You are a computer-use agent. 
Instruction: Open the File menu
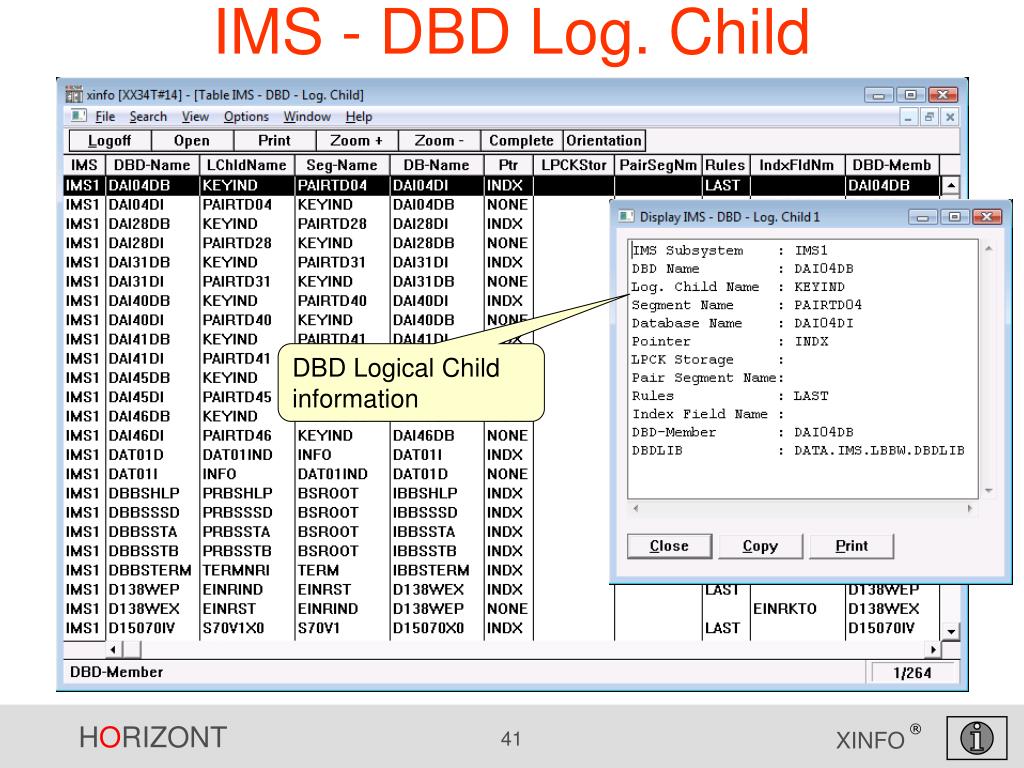pyautogui.click(x=105, y=117)
